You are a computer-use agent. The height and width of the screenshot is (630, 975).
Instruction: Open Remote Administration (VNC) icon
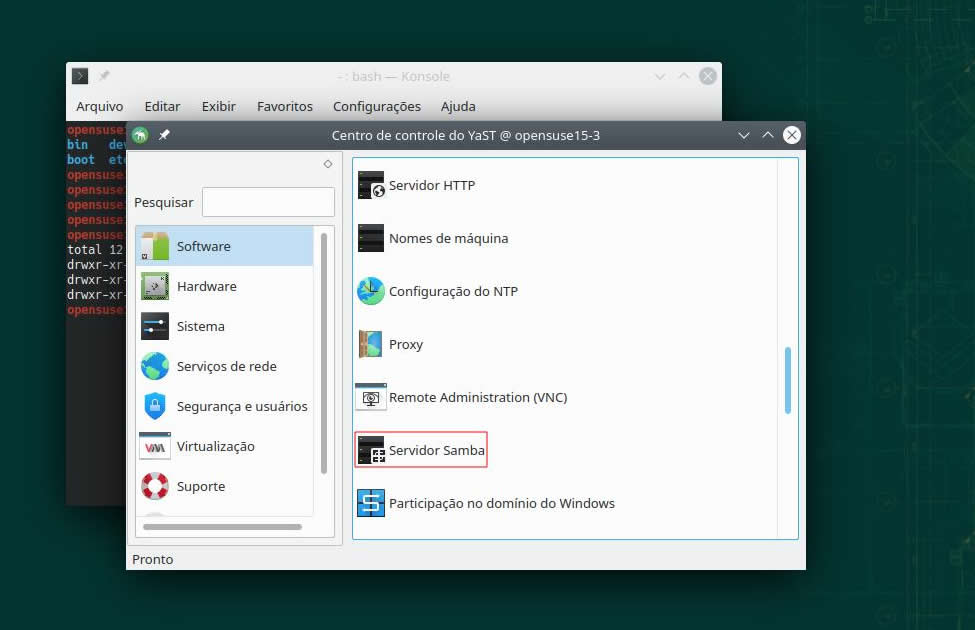pyautogui.click(x=371, y=397)
